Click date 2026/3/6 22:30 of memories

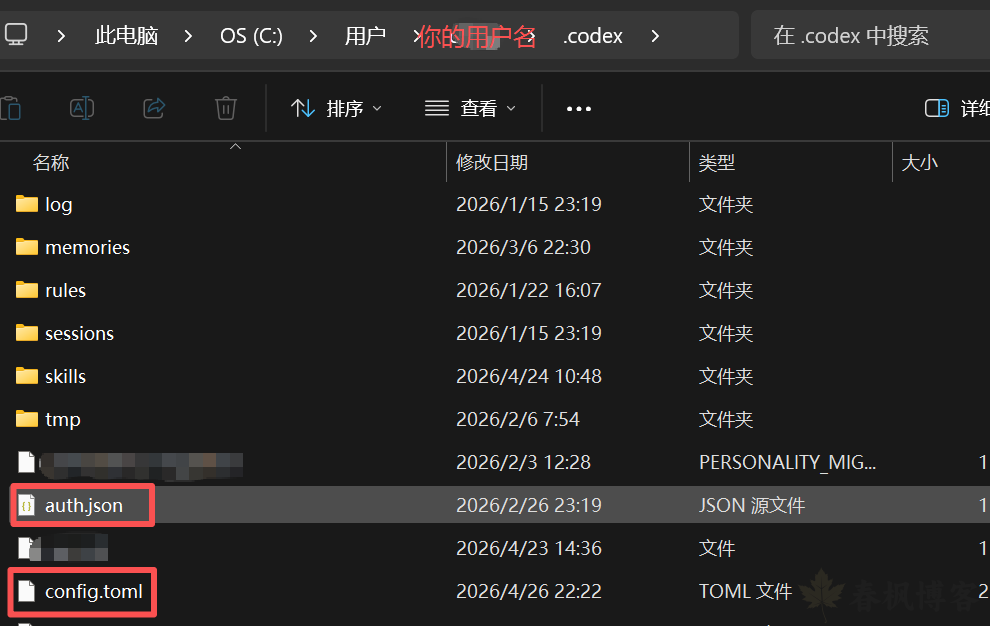pyautogui.click(x=523, y=248)
